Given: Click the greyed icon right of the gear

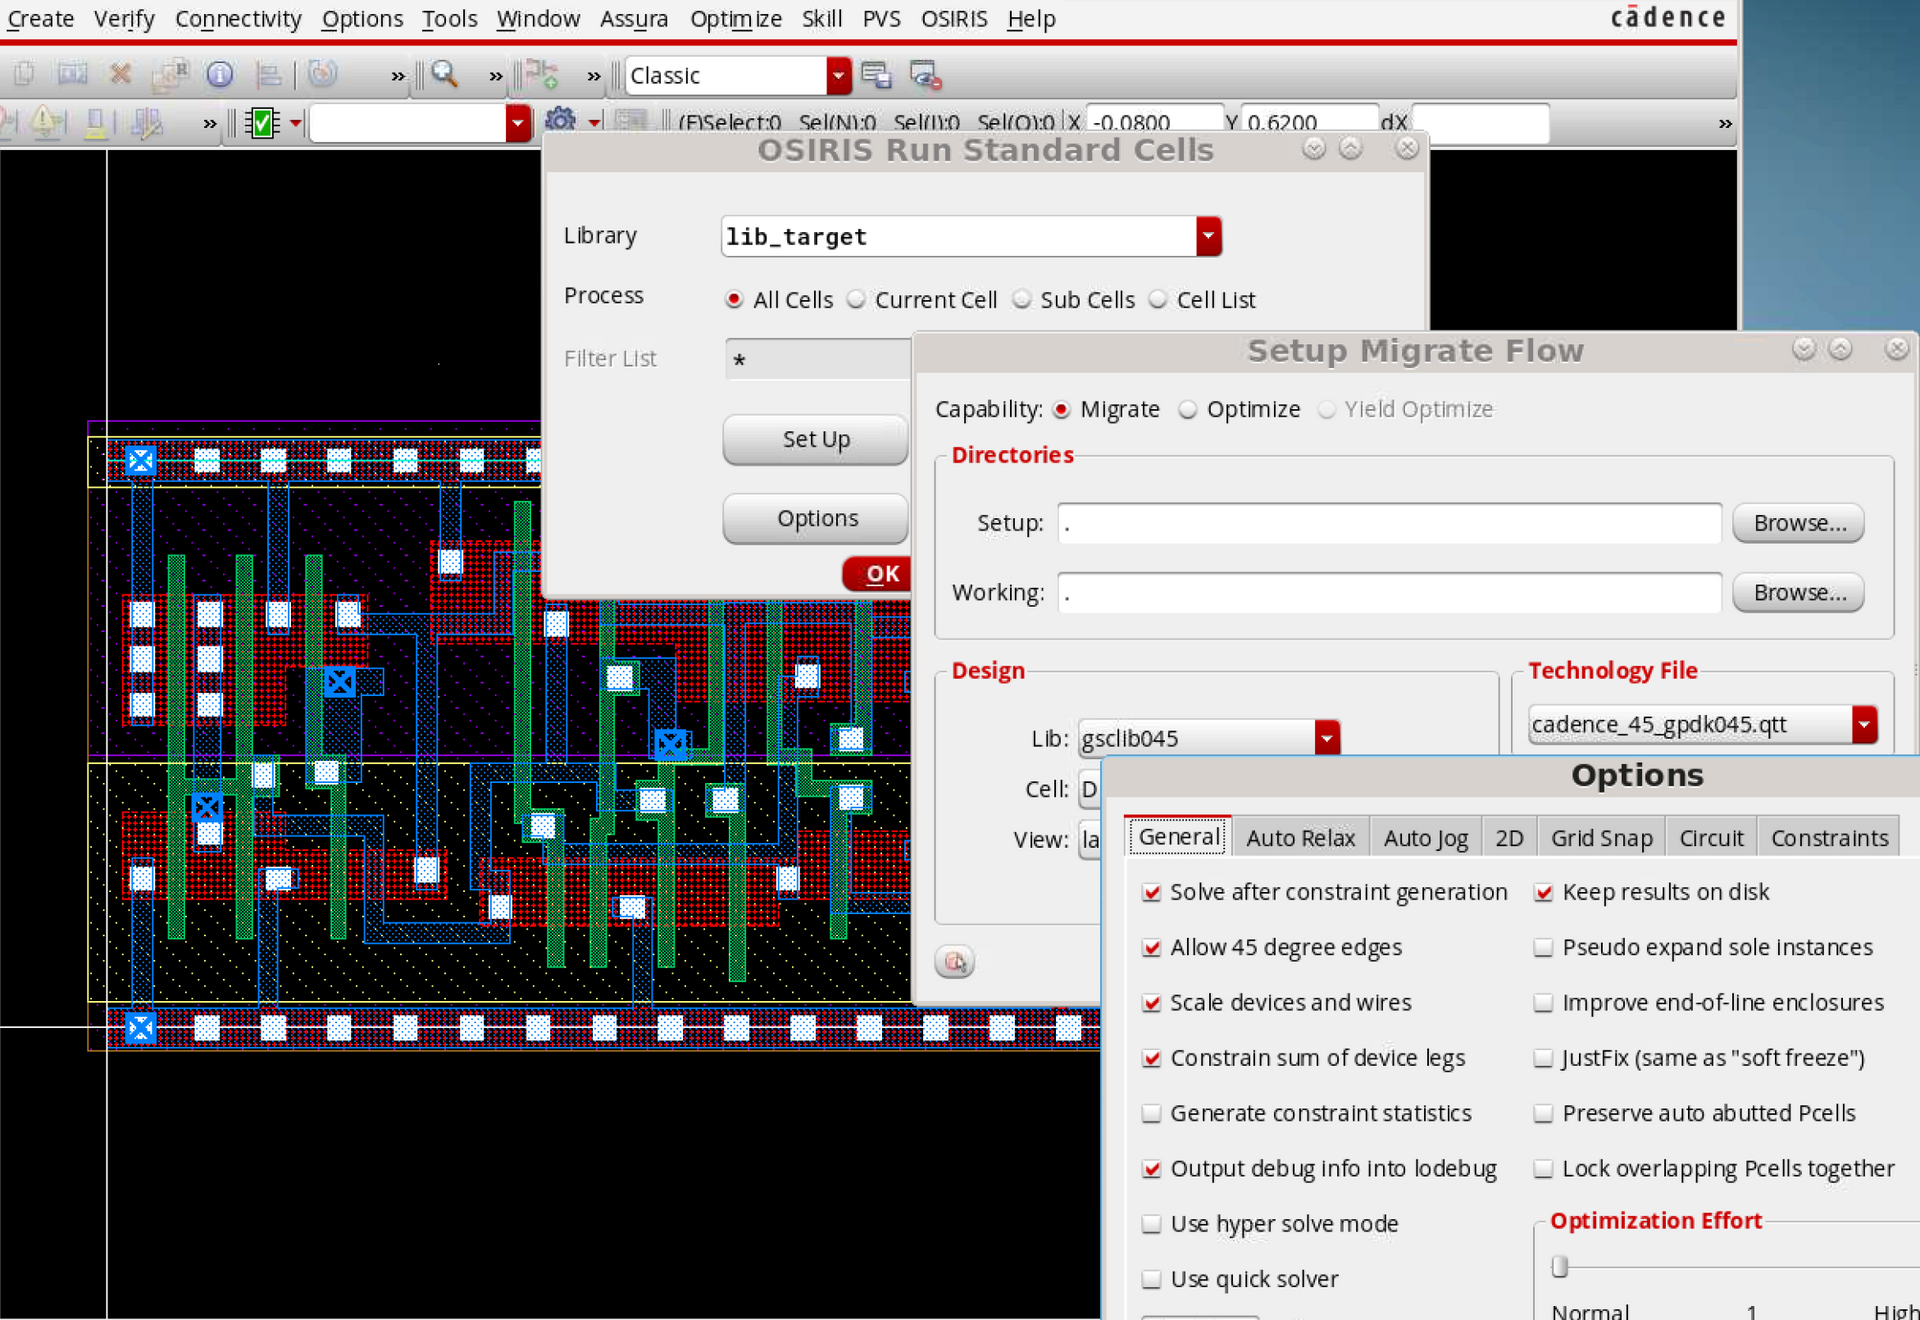Looking at the screenshot, I should coord(630,121).
